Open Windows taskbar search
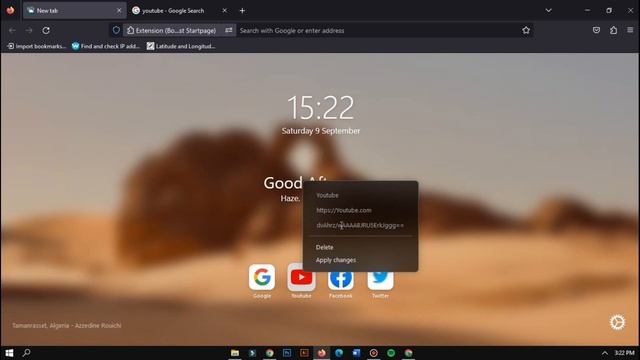640x360 pixels. click(x=27, y=353)
